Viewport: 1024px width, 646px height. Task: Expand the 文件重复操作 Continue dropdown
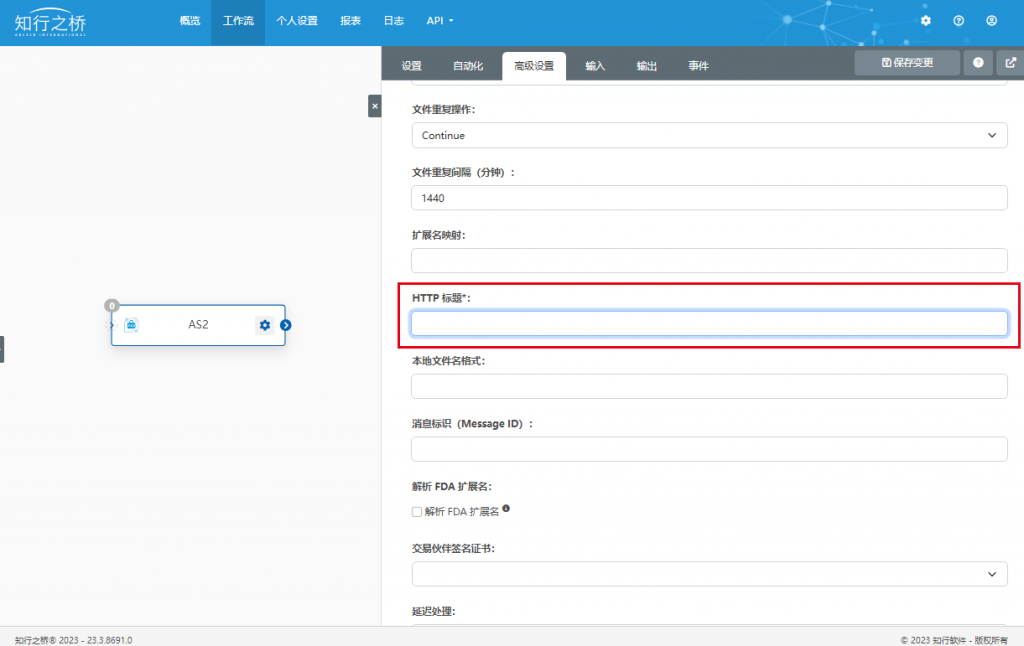click(709, 135)
